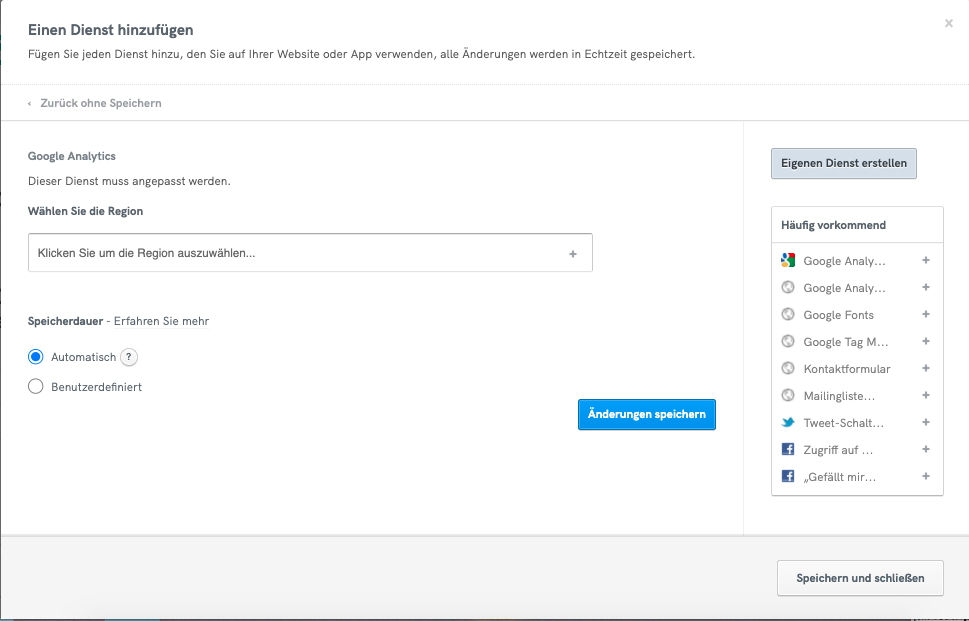Click the "Änderungen speichern" button

coord(646,414)
